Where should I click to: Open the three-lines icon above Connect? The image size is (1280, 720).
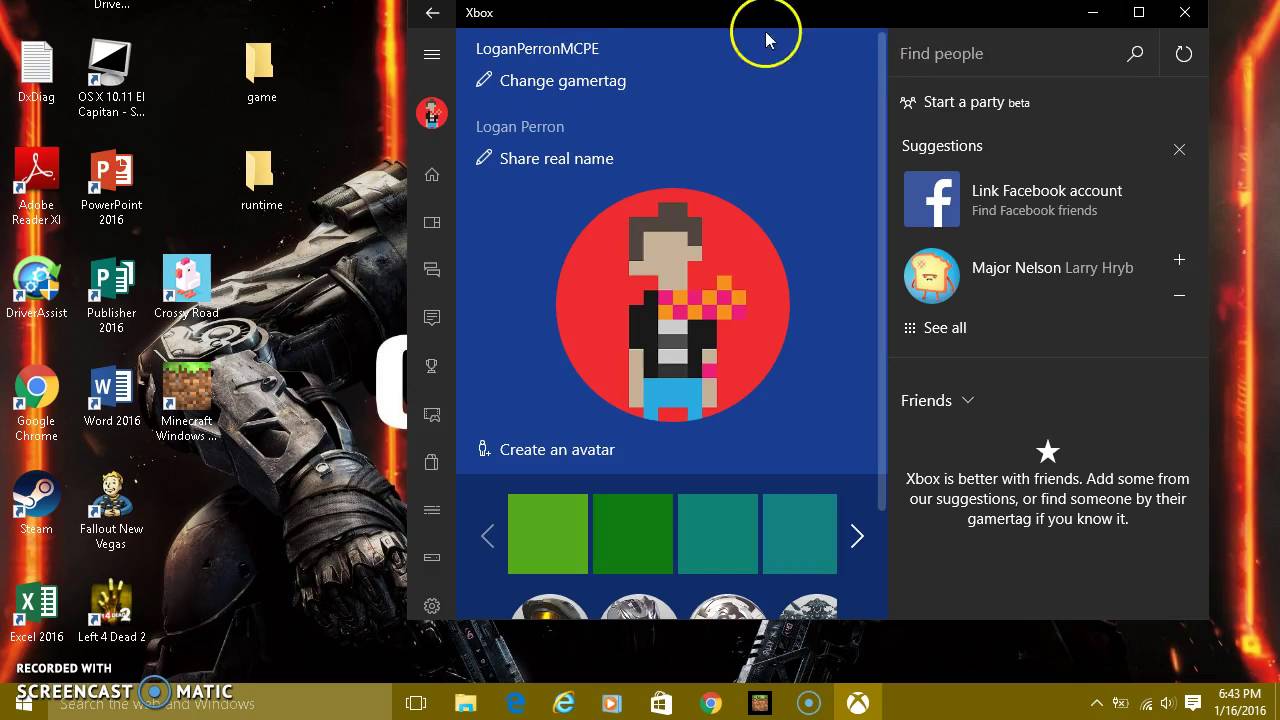pyautogui.click(x=432, y=510)
